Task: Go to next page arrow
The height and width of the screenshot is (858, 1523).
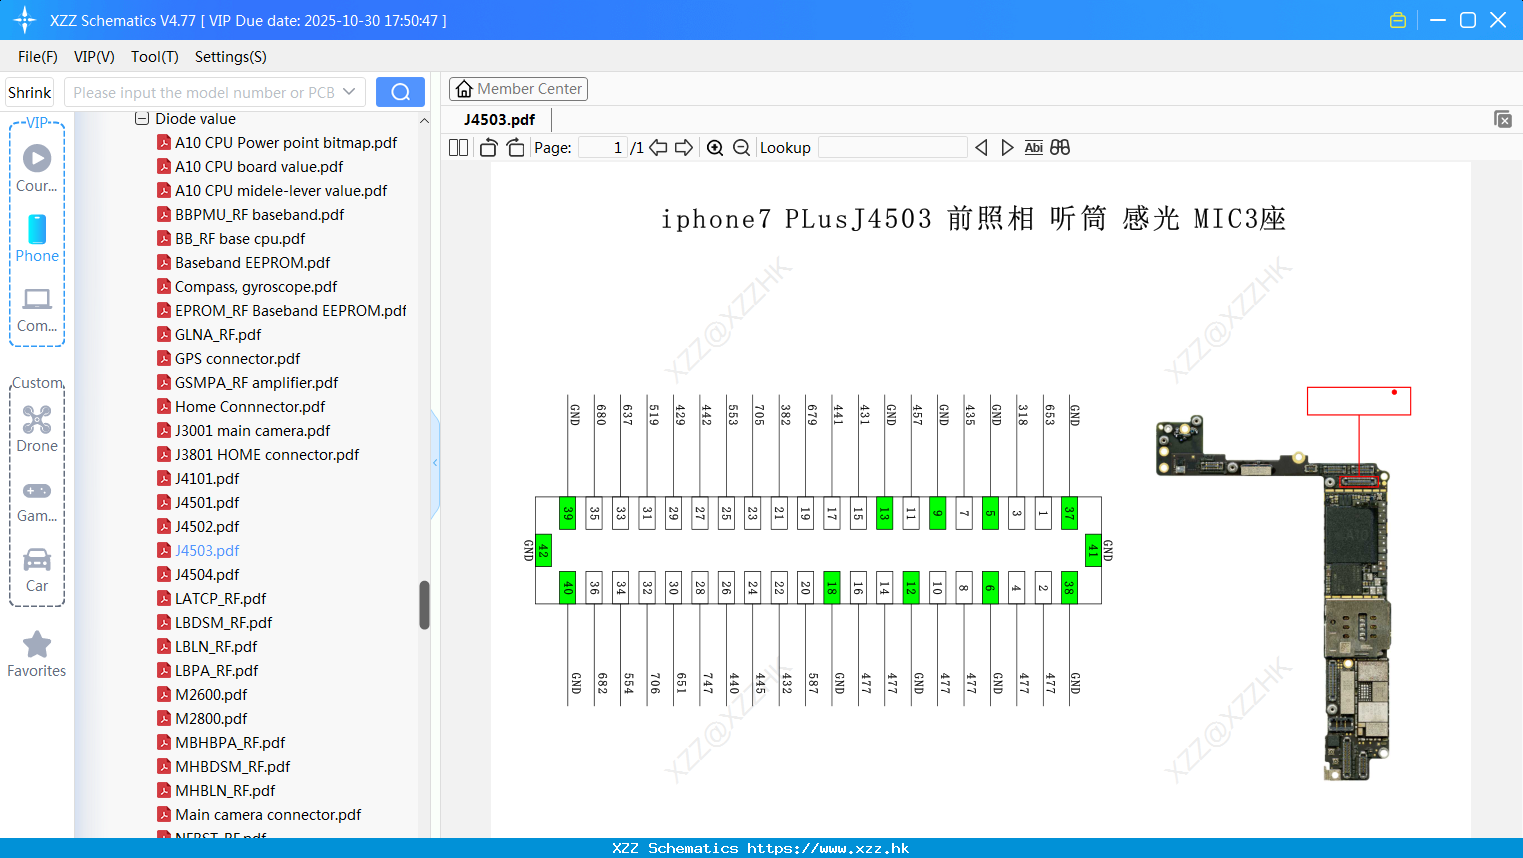Action: (x=684, y=148)
